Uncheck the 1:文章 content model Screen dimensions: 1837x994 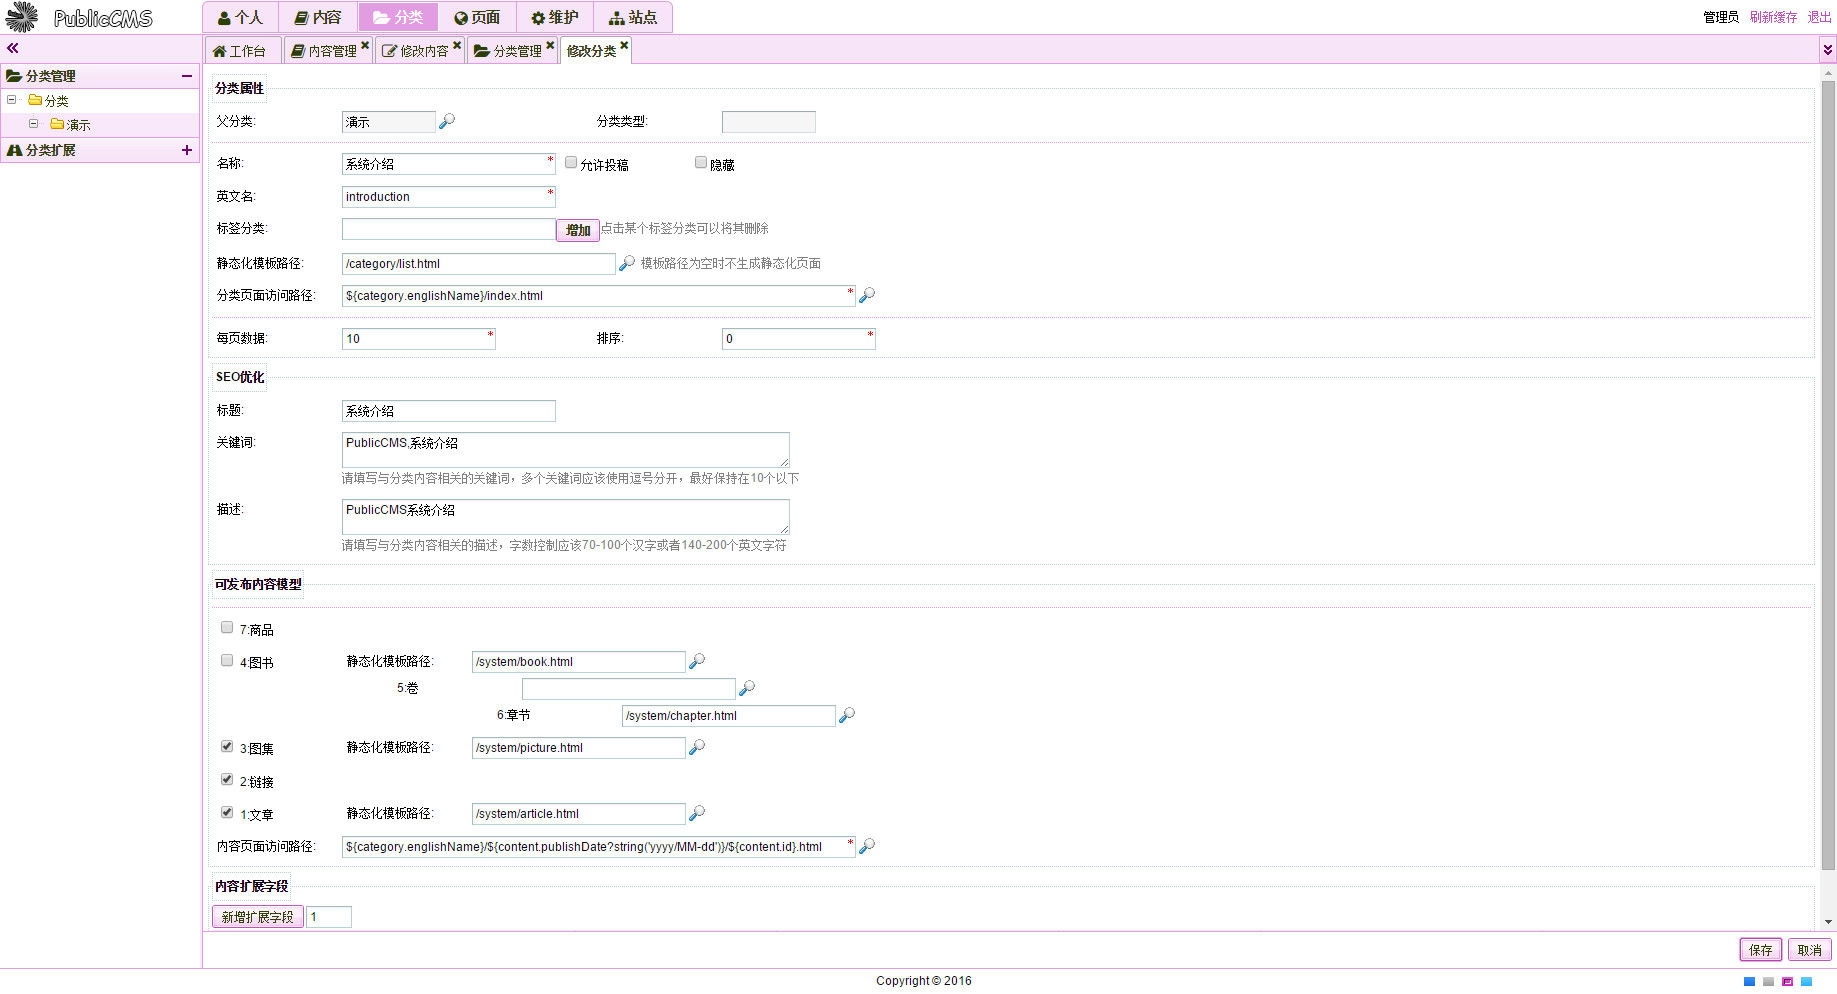pyautogui.click(x=227, y=812)
